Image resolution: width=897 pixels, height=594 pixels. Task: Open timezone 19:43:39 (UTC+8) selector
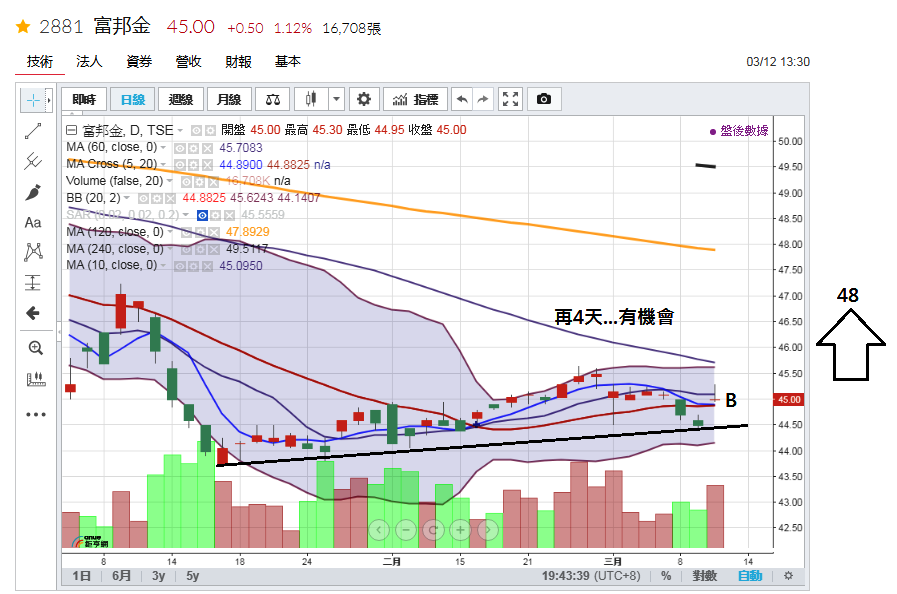click(591, 576)
